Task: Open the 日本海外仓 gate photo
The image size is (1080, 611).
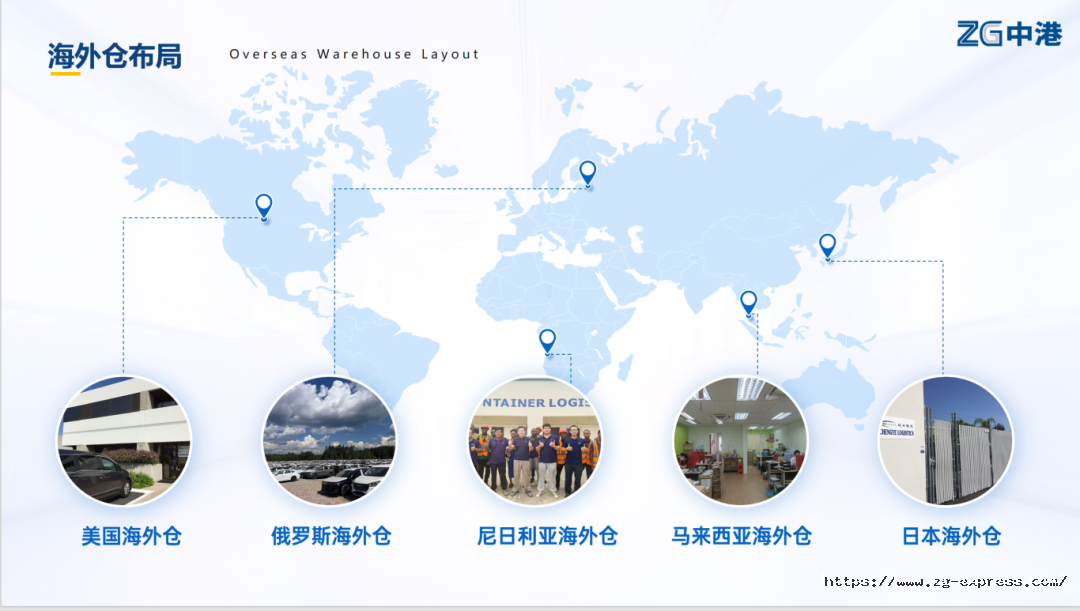Action: click(x=946, y=442)
